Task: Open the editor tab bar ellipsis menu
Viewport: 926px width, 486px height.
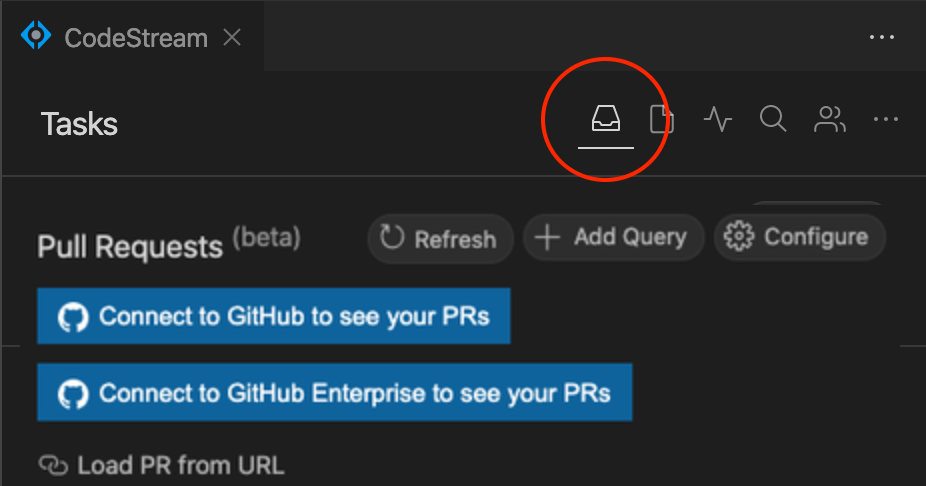Action: (882, 37)
